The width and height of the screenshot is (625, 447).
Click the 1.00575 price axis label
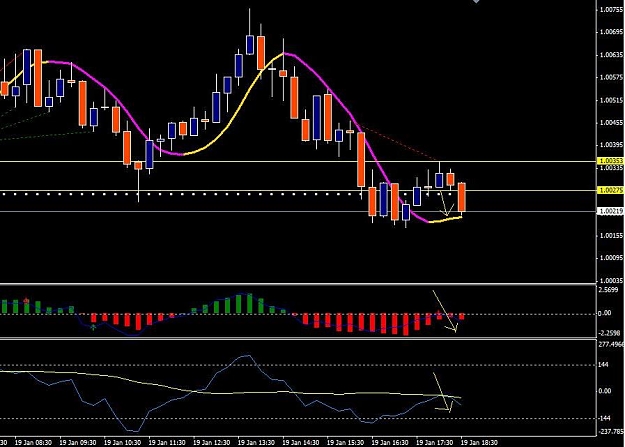coord(612,77)
